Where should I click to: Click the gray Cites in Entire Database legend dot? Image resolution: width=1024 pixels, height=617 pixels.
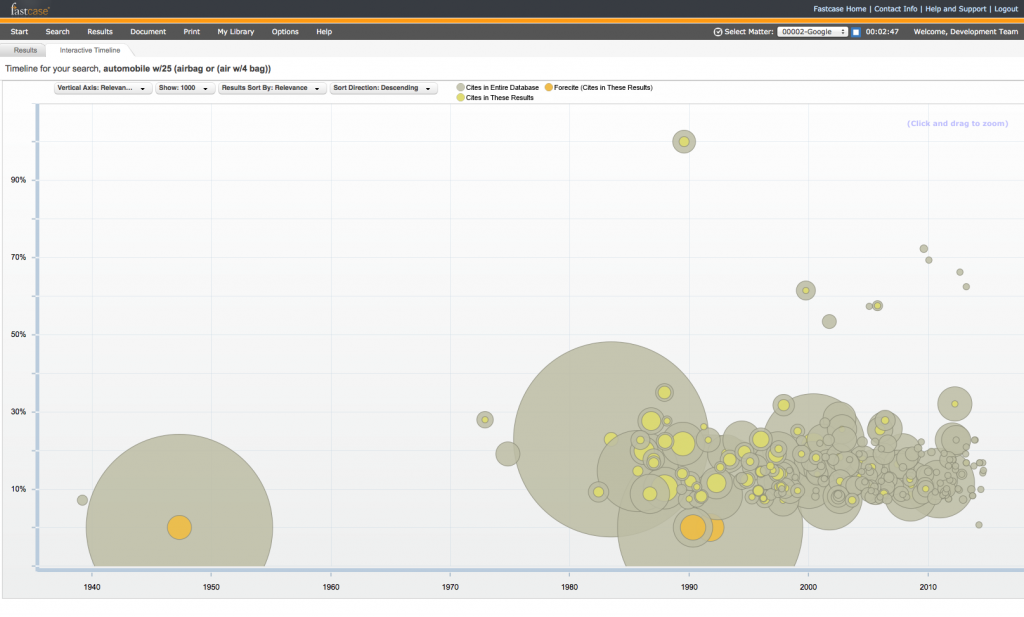(x=460, y=88)
